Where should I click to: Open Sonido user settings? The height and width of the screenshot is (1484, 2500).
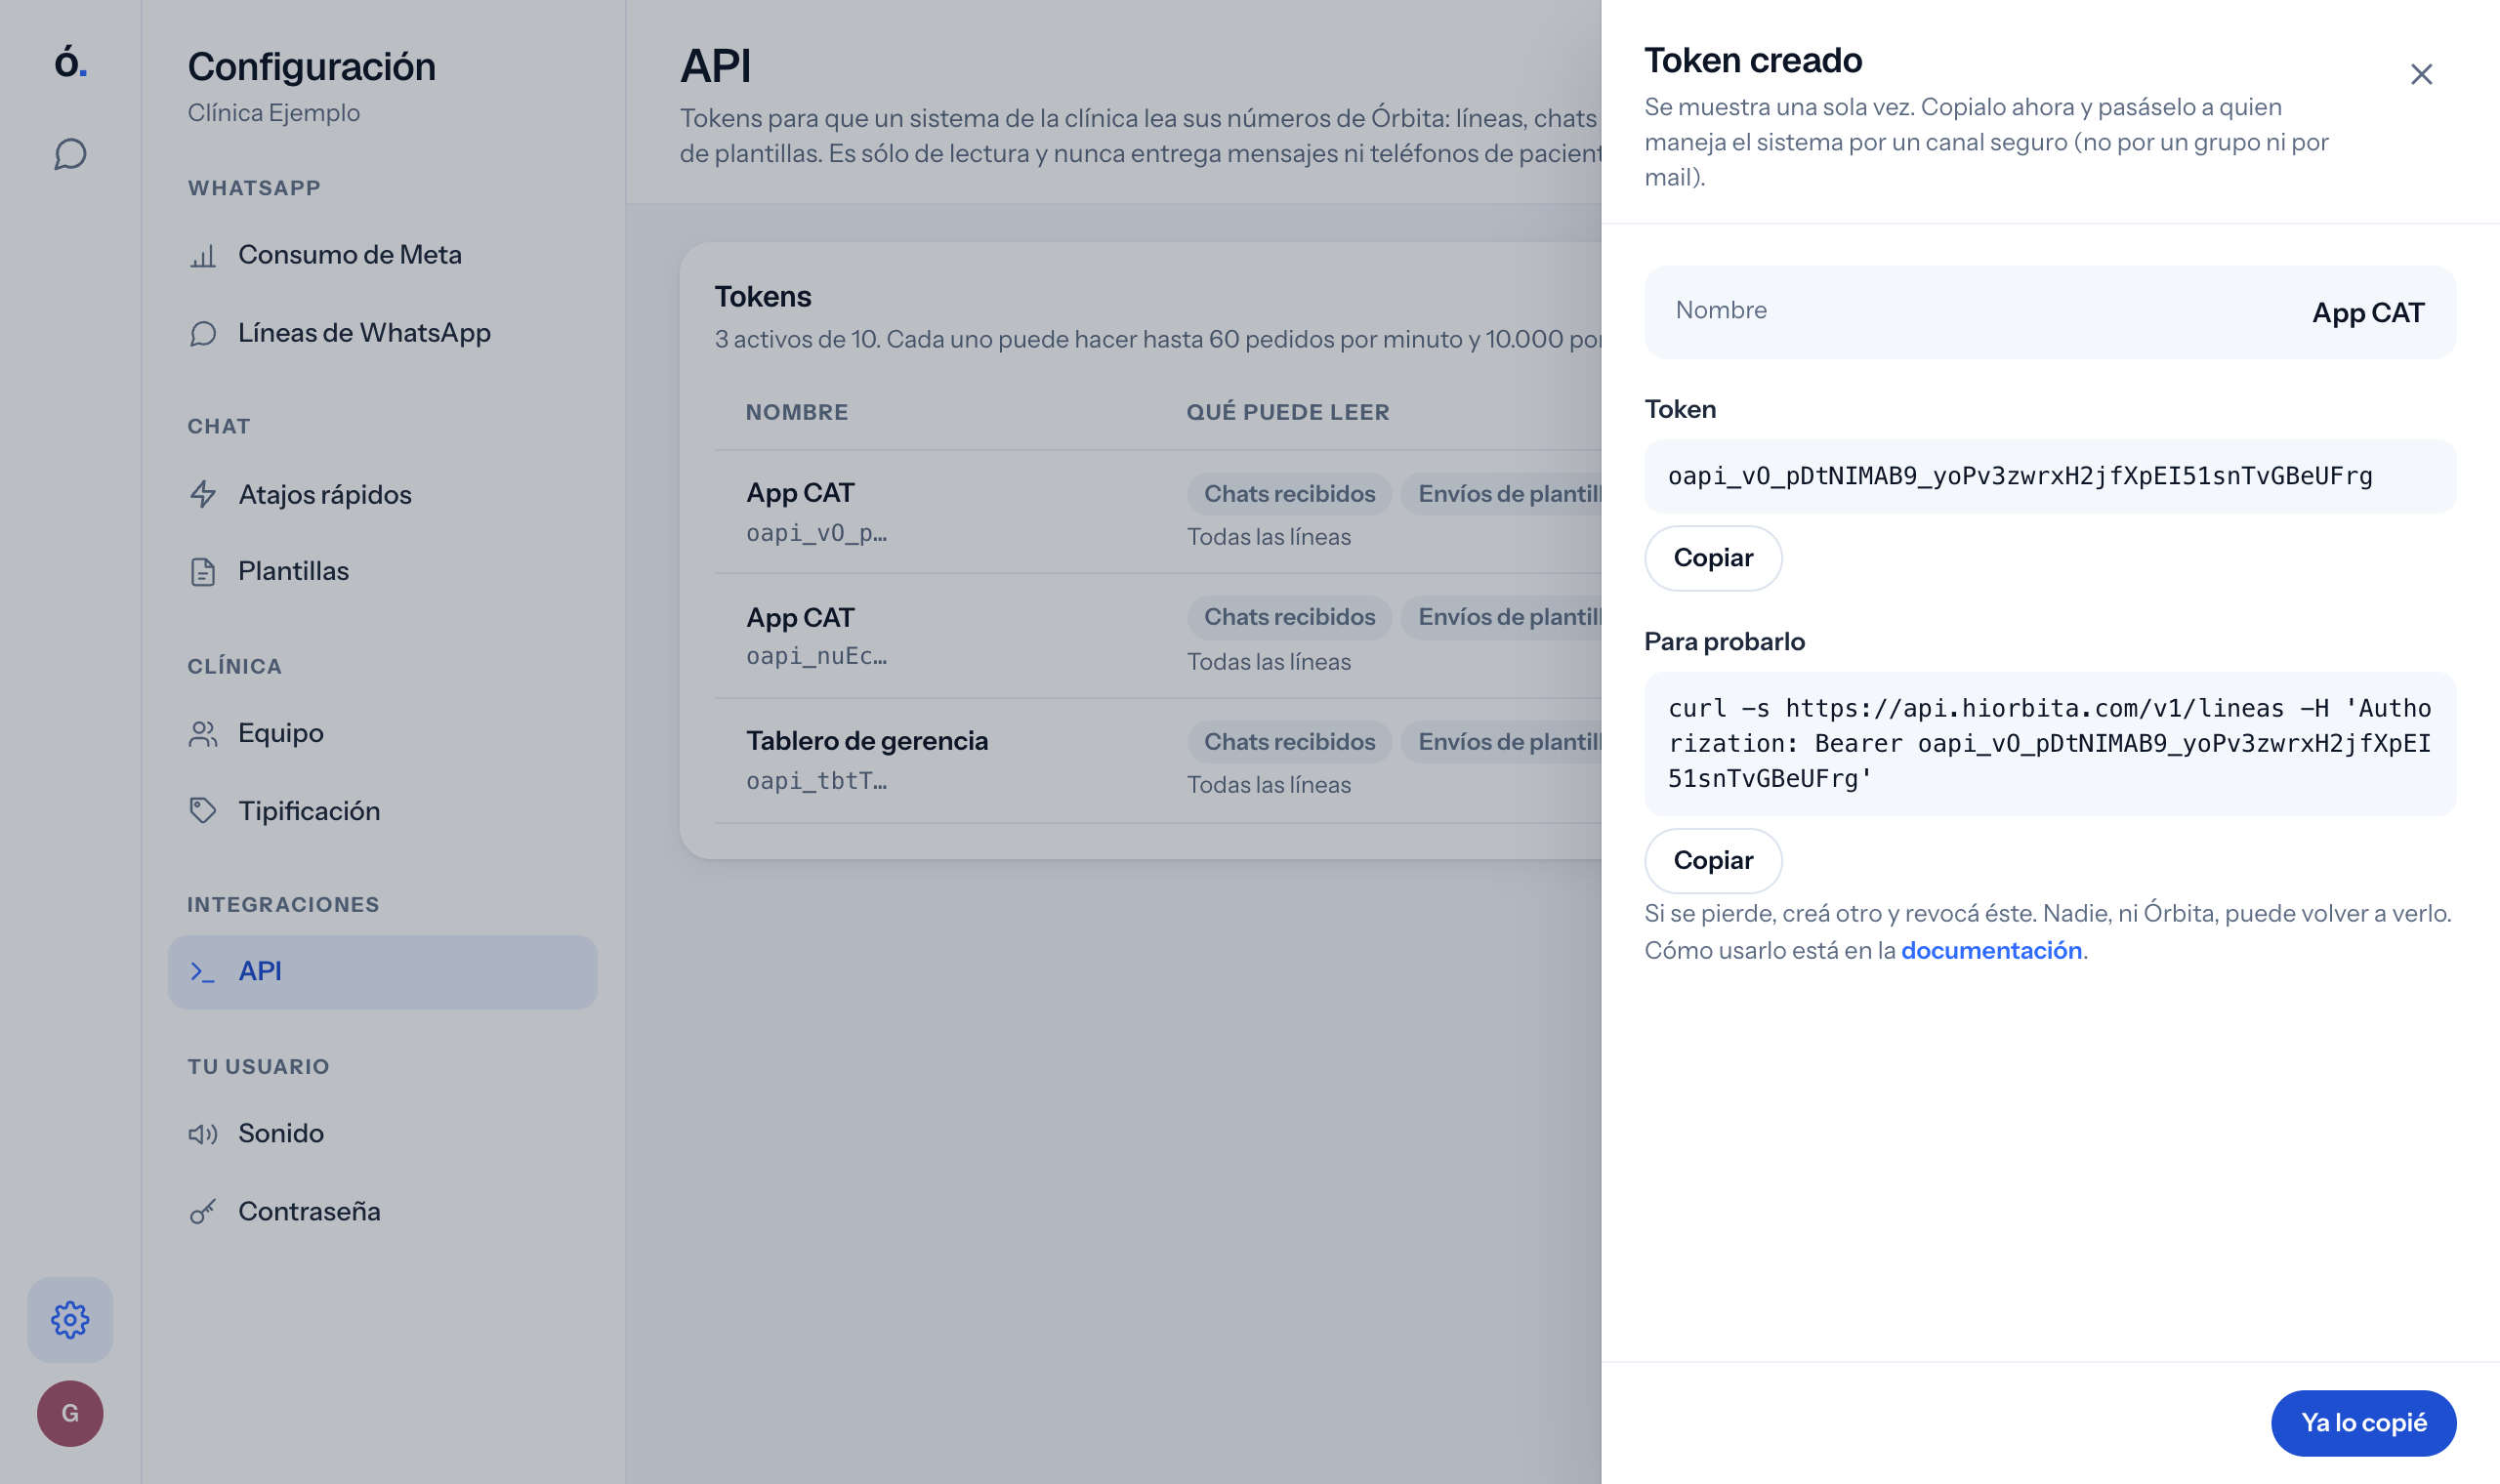pos(383,1134)
